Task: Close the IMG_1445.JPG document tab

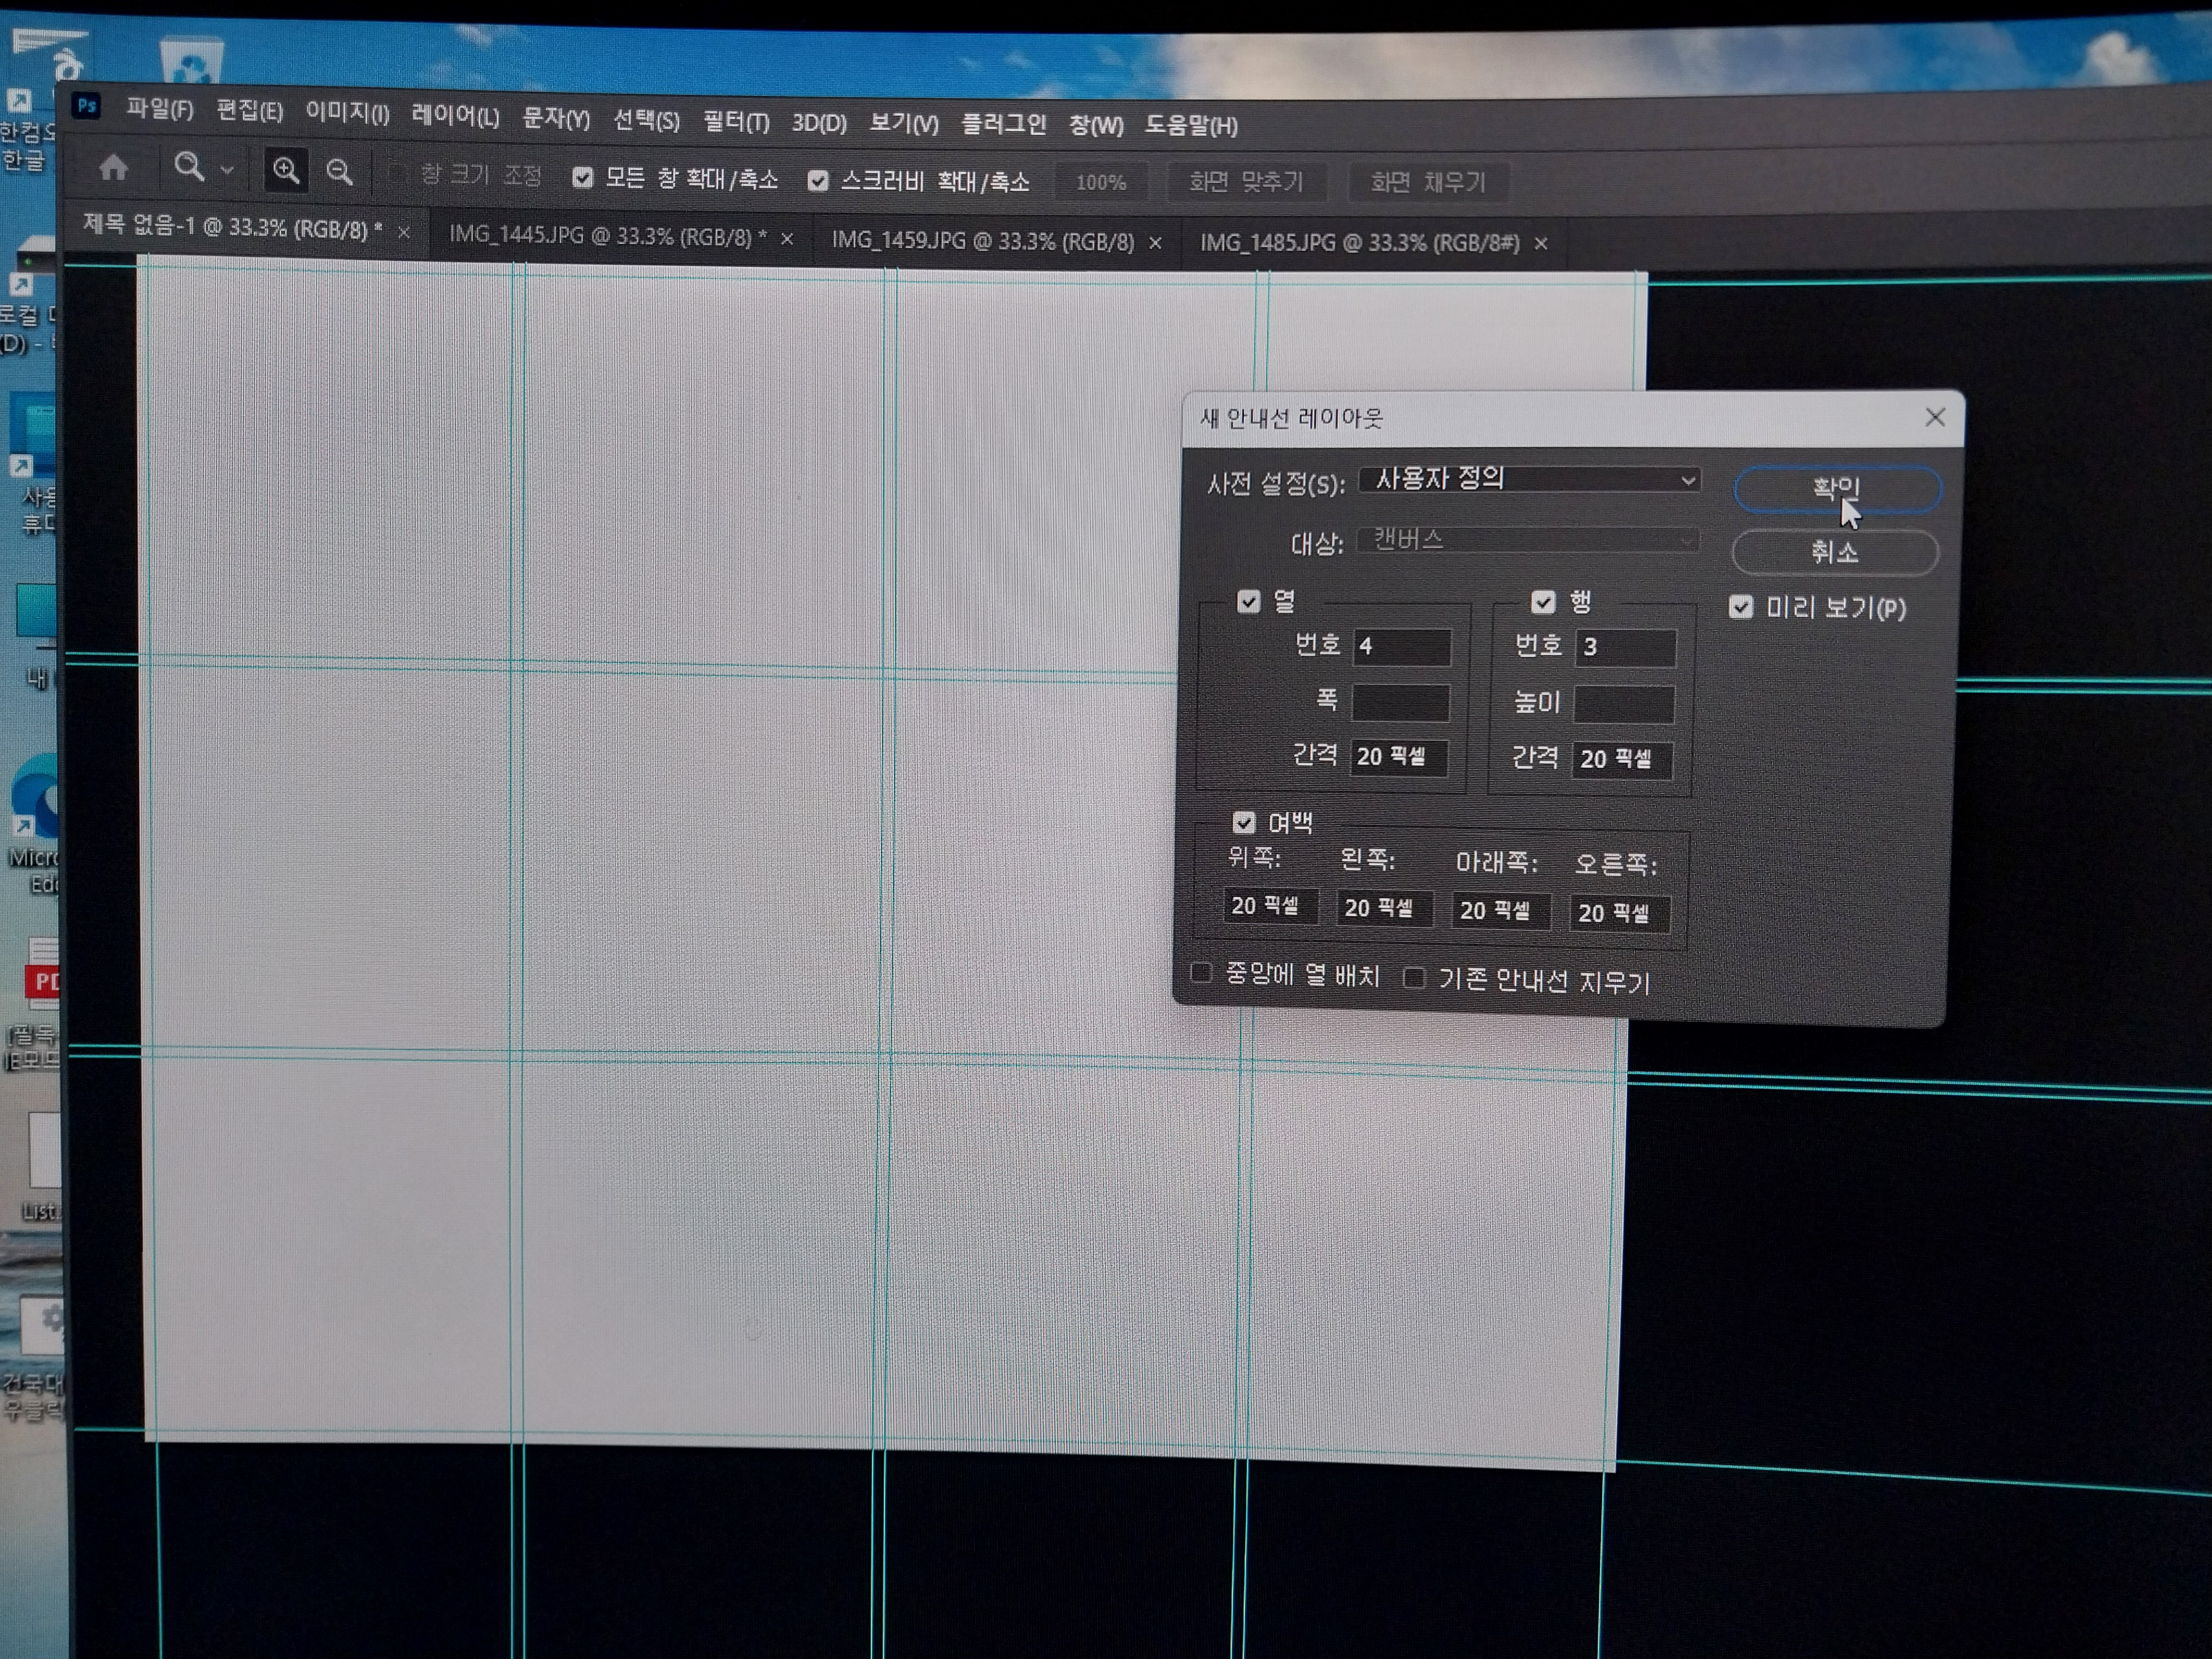Action: 787,239
